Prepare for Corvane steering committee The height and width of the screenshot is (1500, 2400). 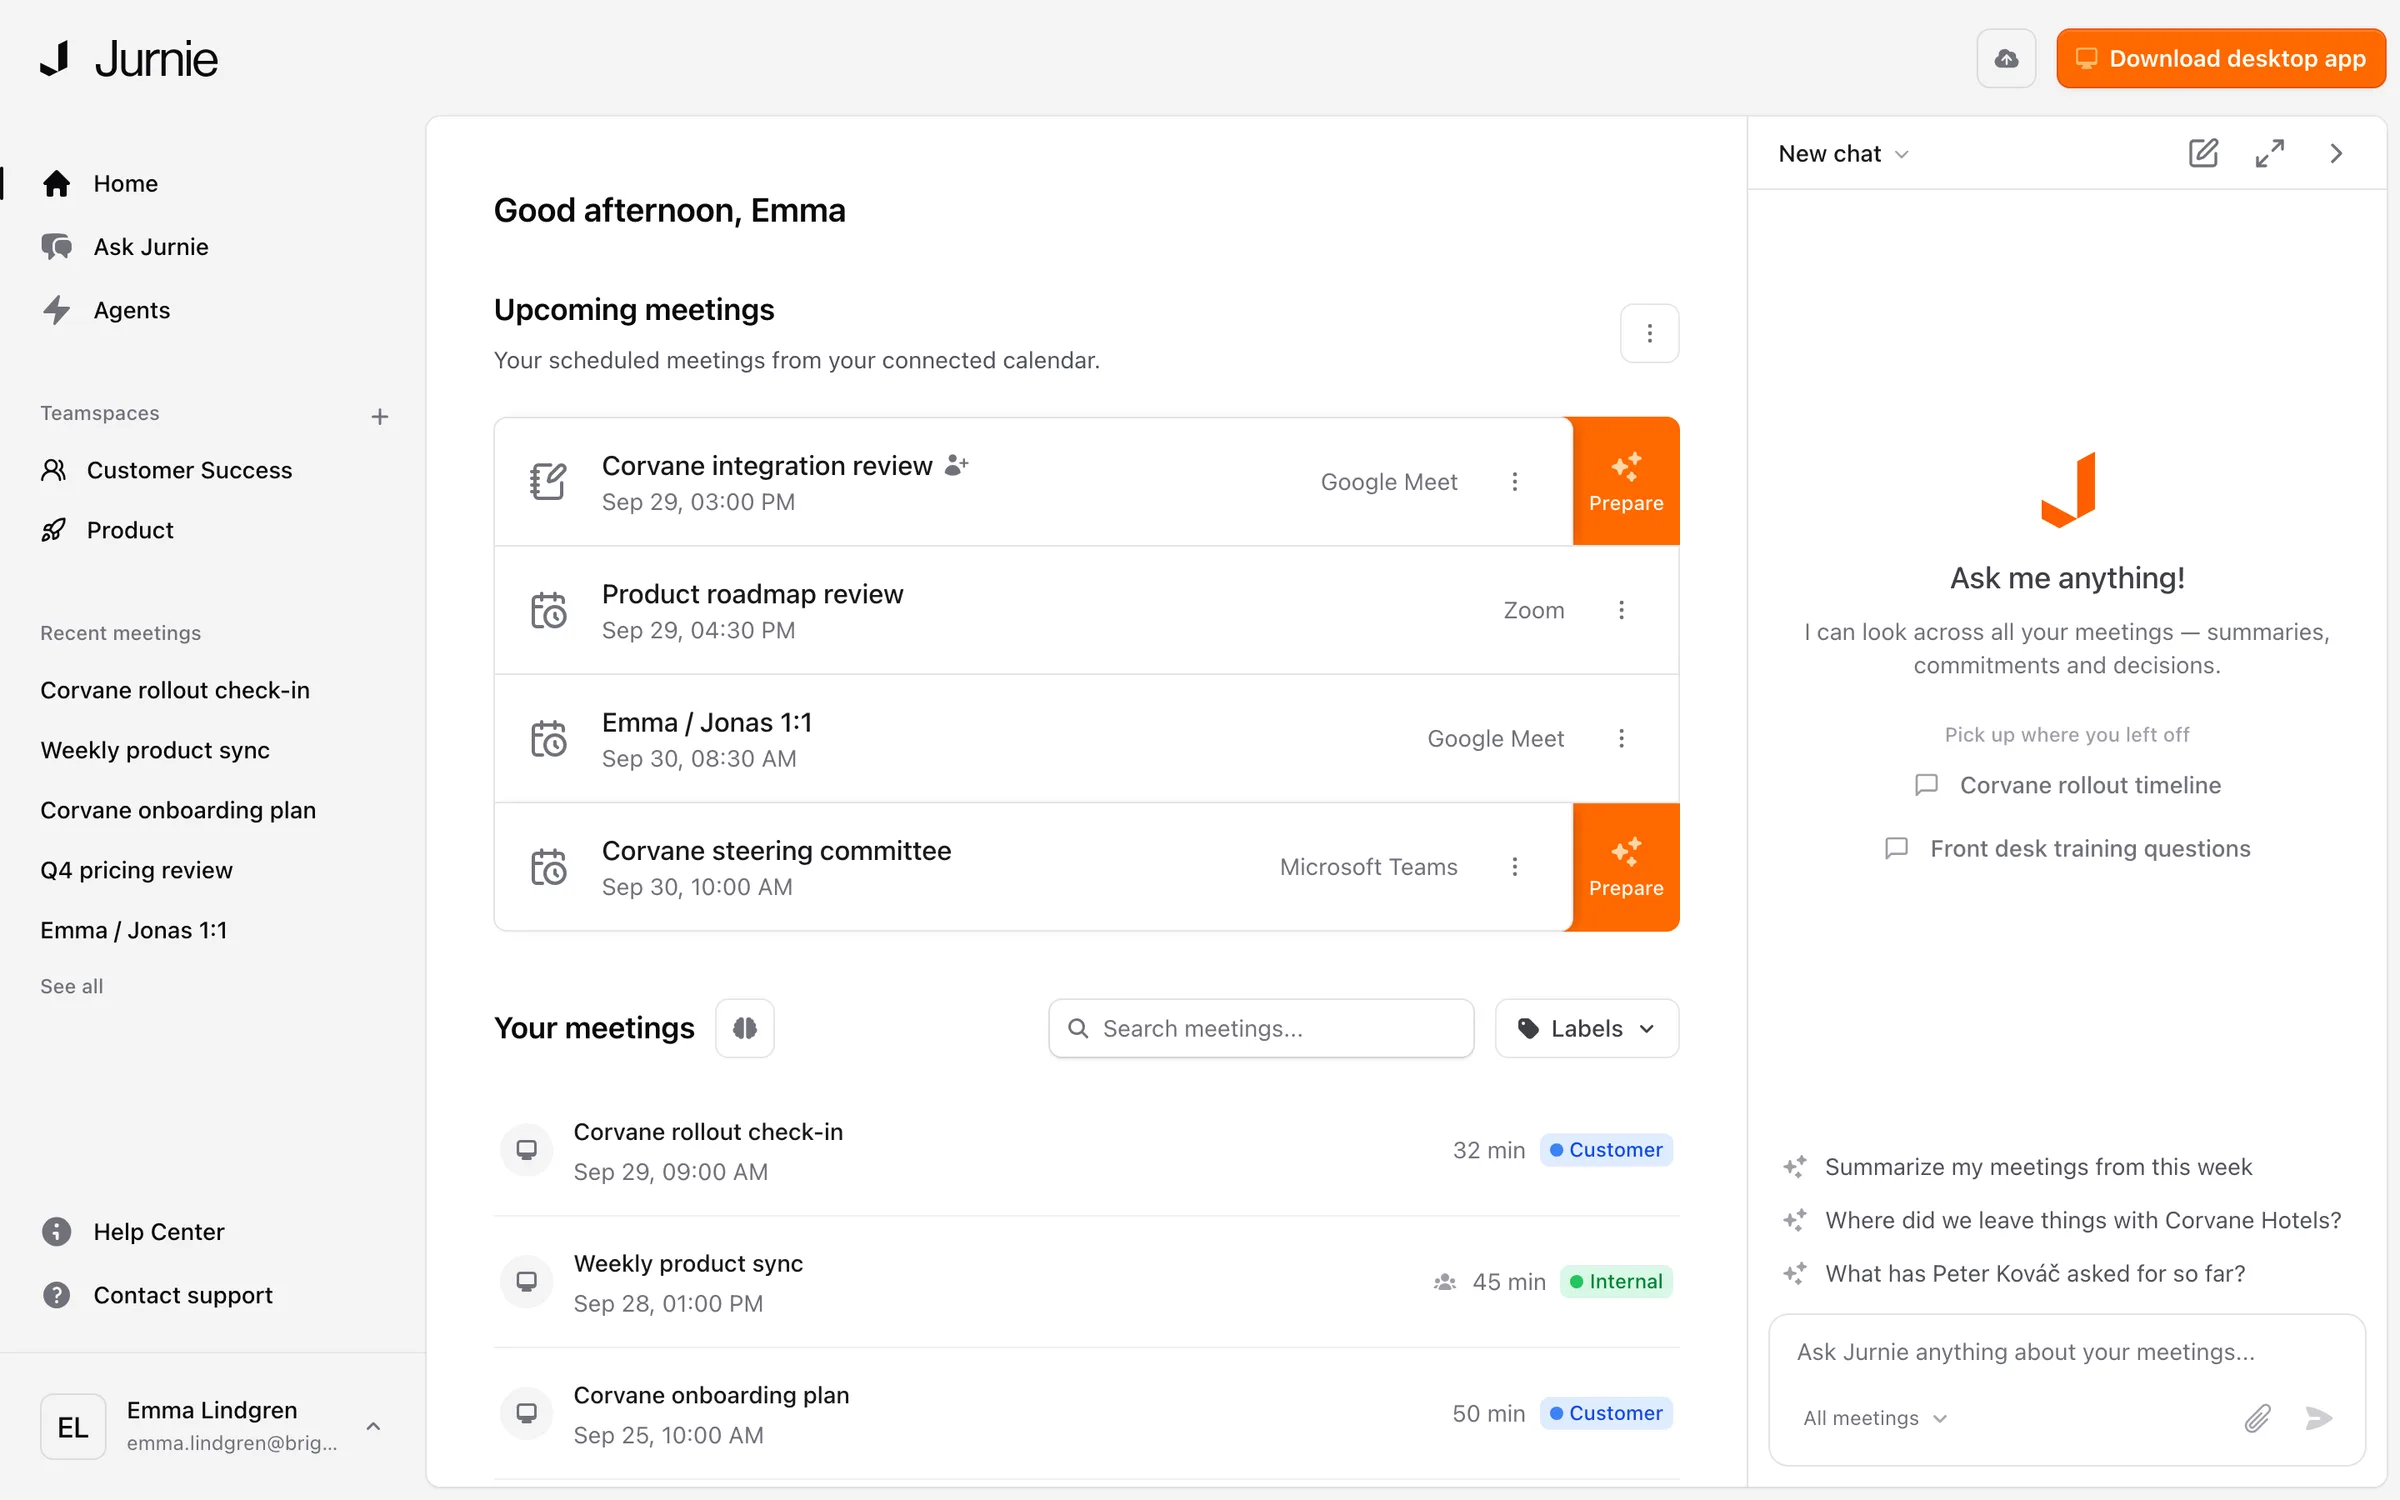coord(1626,867)
